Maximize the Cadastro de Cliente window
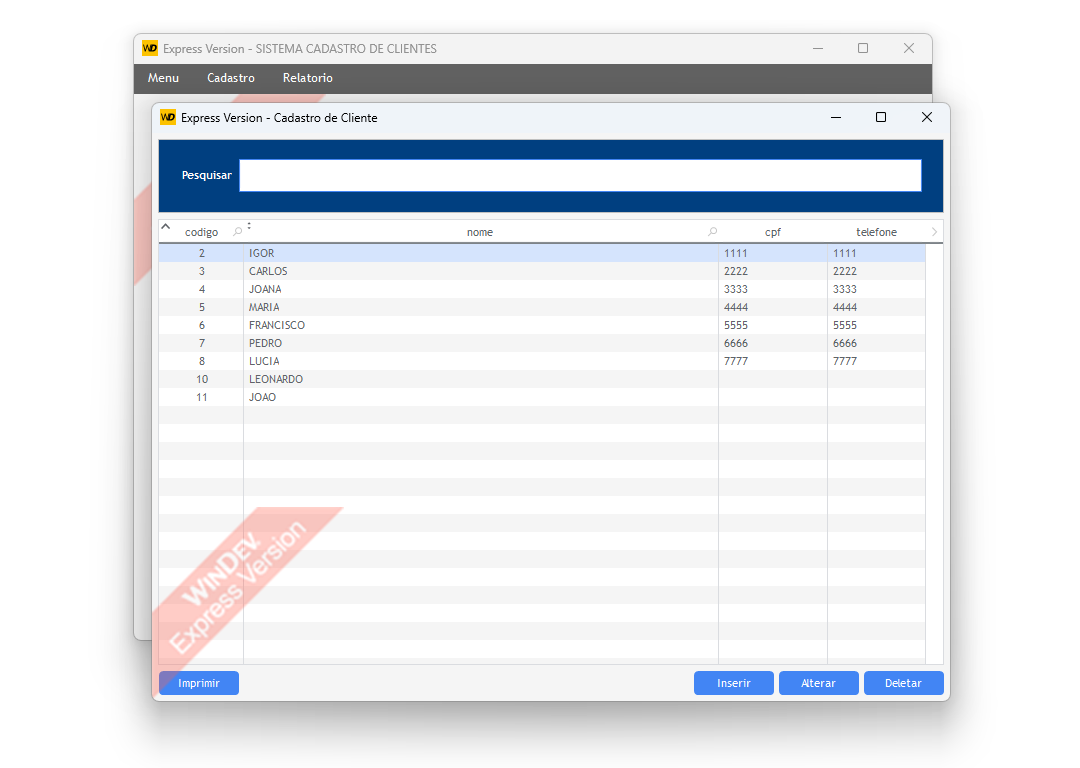1080x768 pixels. click(881, 118)
